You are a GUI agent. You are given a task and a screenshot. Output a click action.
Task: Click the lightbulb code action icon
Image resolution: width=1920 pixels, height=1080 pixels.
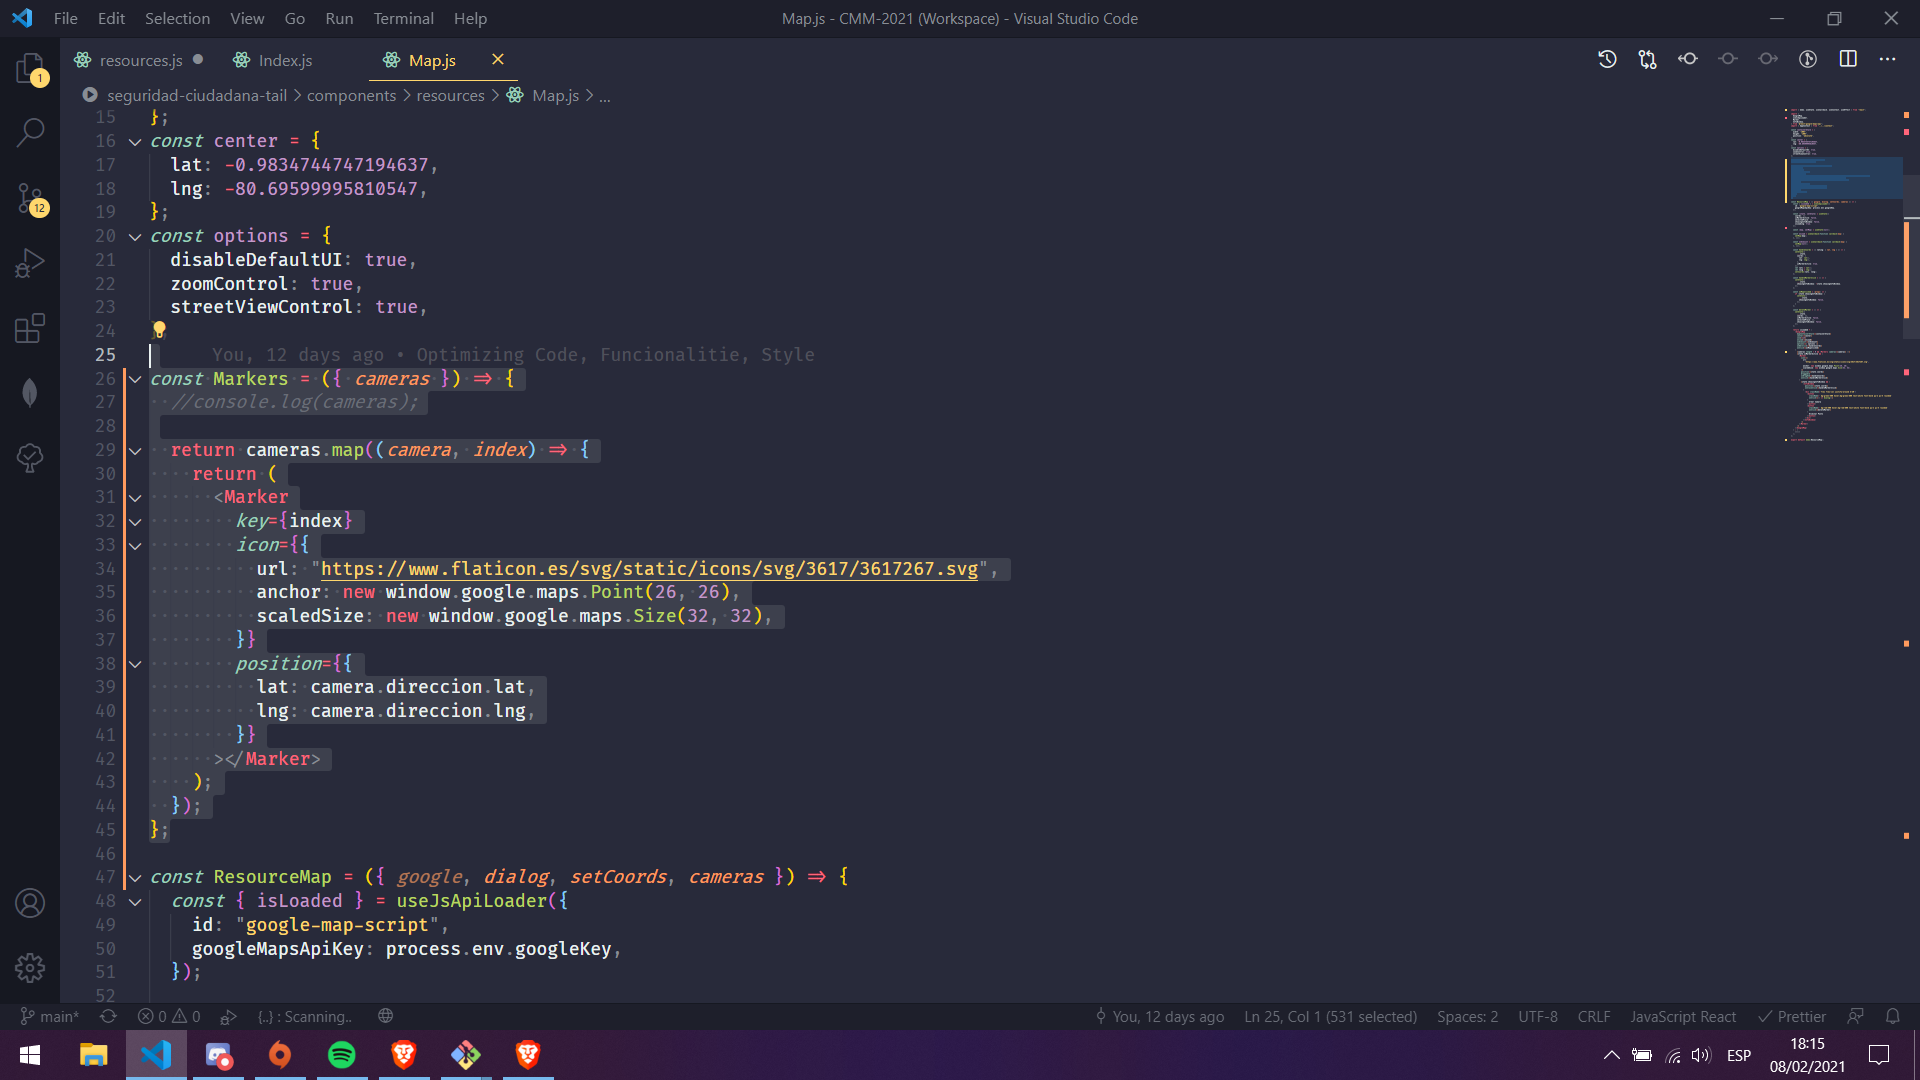coord(158,329)
